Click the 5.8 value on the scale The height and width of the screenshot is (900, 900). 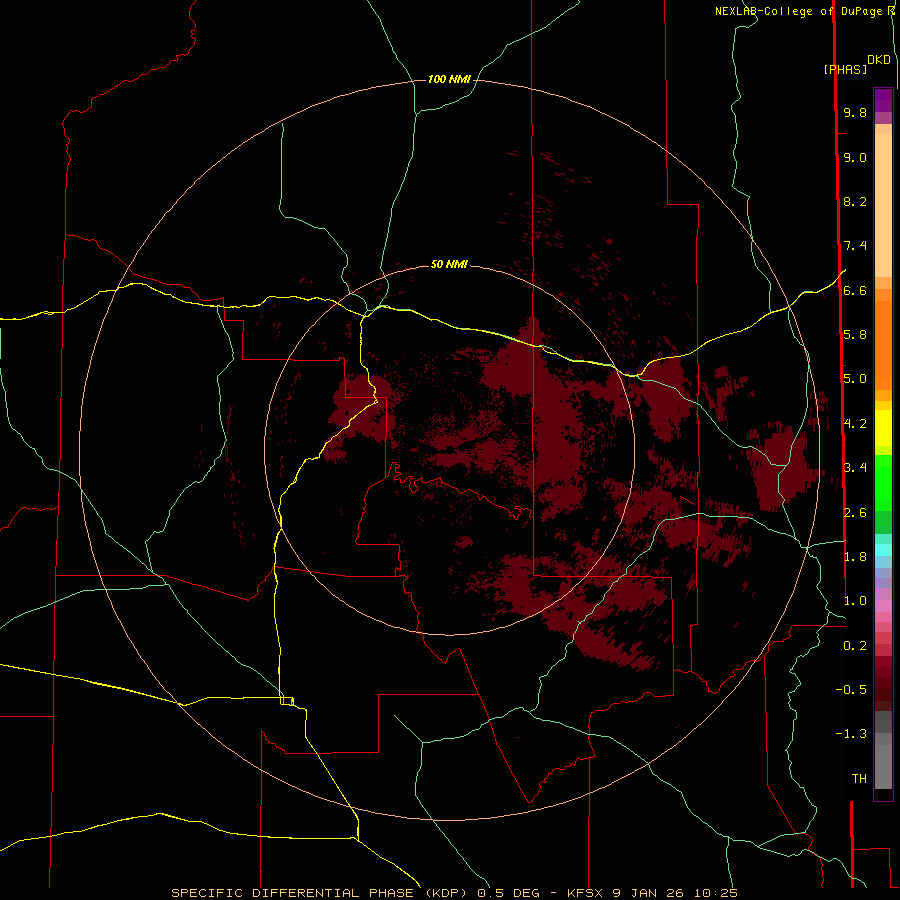[x=855, y=334]
